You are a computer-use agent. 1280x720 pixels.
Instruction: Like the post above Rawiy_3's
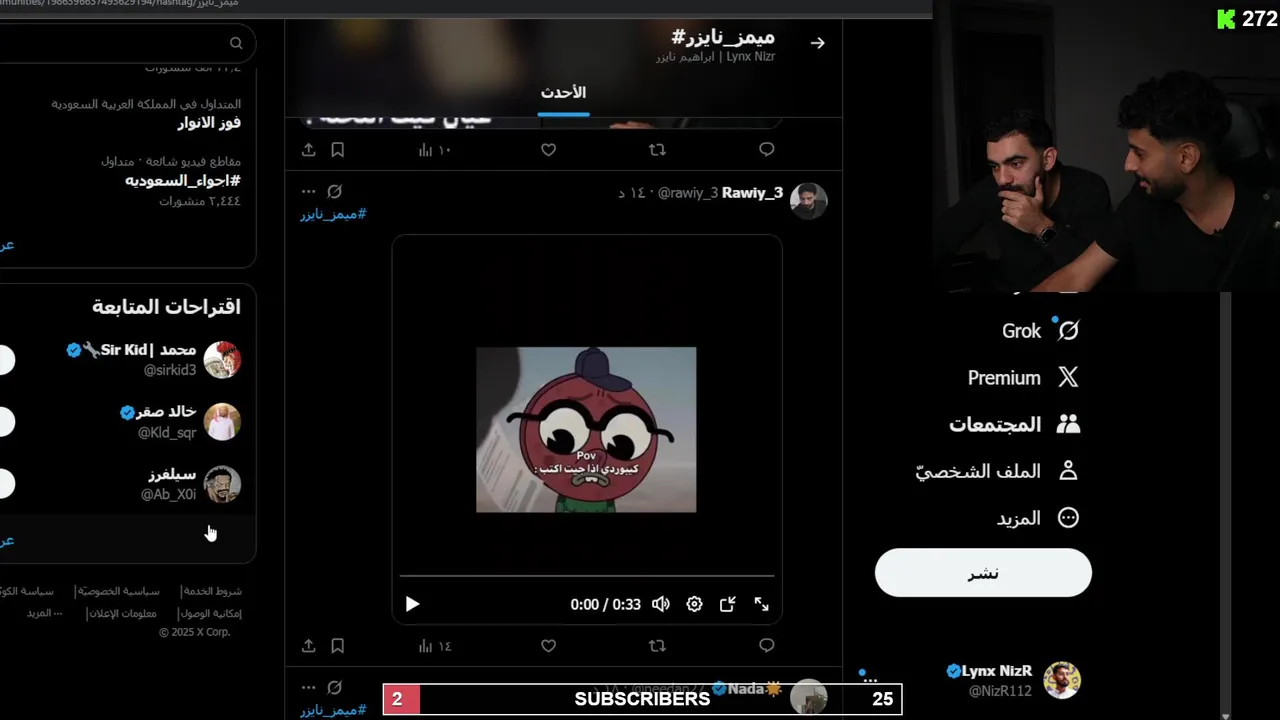(x=548, y=150)
